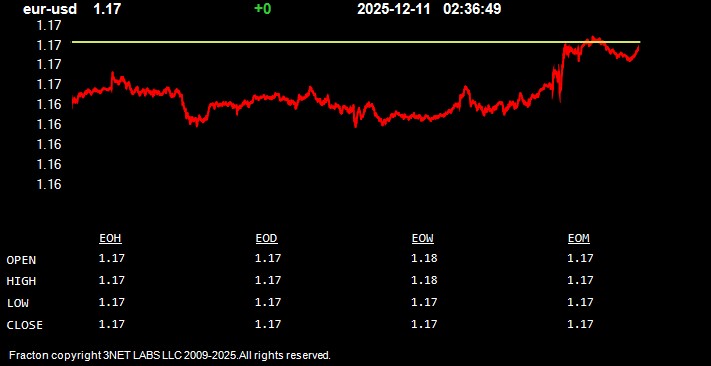Select the HIGH row label
The height and width of the screenshot is (366, 711).
pos(21,282)
